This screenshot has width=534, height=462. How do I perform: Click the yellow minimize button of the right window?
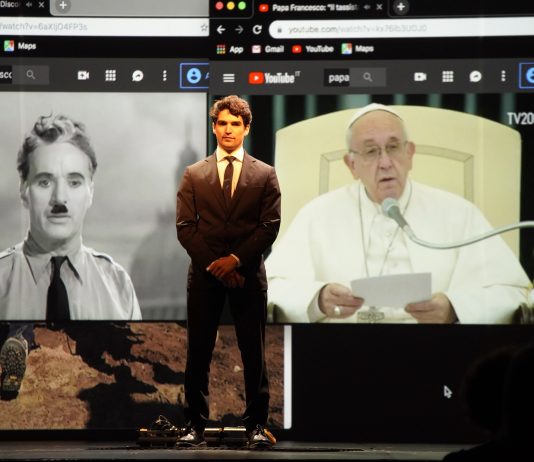click(231, 6)
